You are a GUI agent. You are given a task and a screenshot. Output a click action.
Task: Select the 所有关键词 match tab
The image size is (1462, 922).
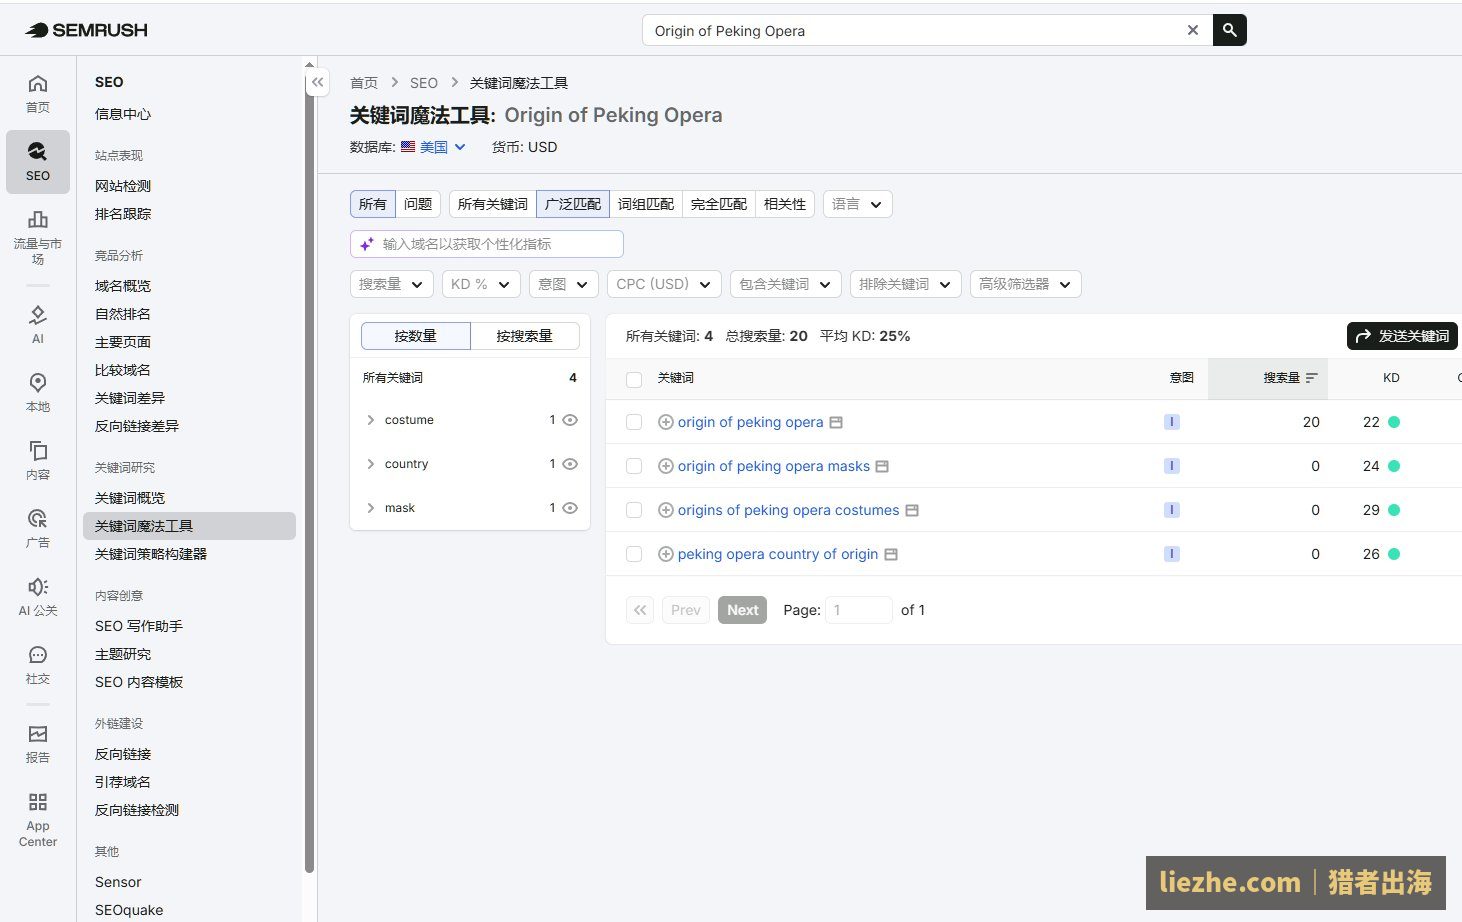(493, 204)
